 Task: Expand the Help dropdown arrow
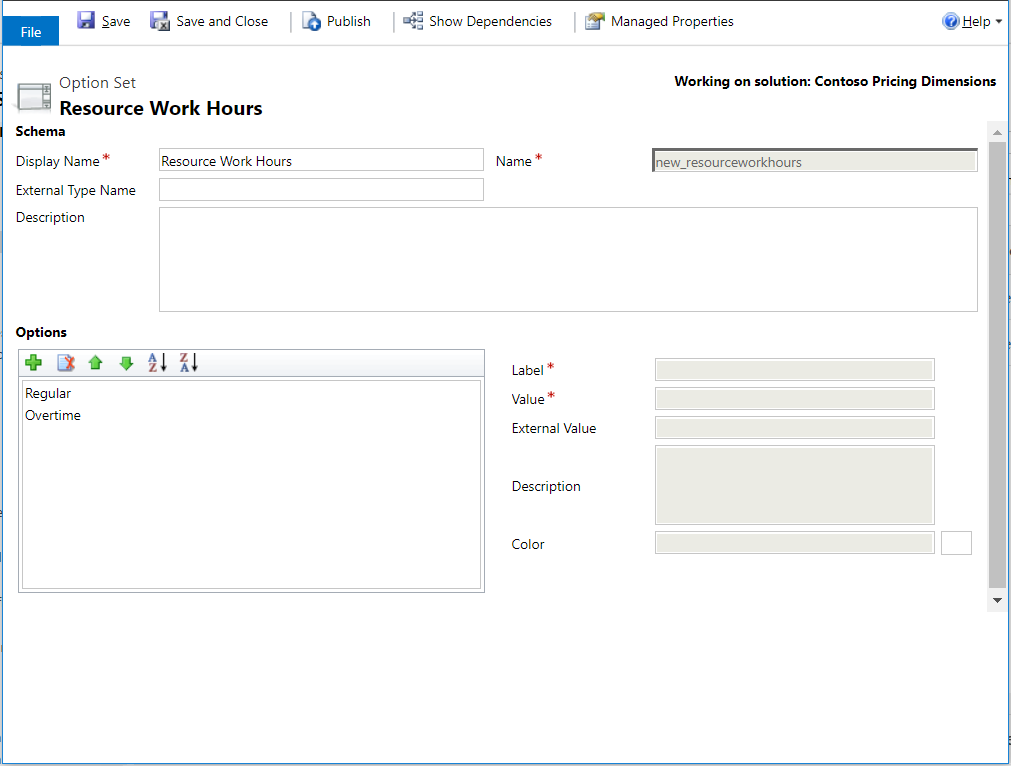pos(998,21)
